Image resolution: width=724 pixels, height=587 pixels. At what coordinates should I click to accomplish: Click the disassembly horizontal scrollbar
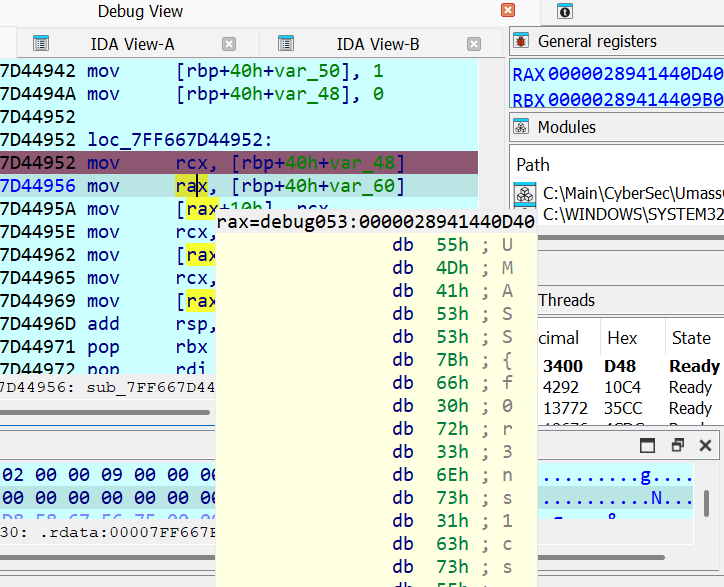pyautogui.click(x=105, y=411)
